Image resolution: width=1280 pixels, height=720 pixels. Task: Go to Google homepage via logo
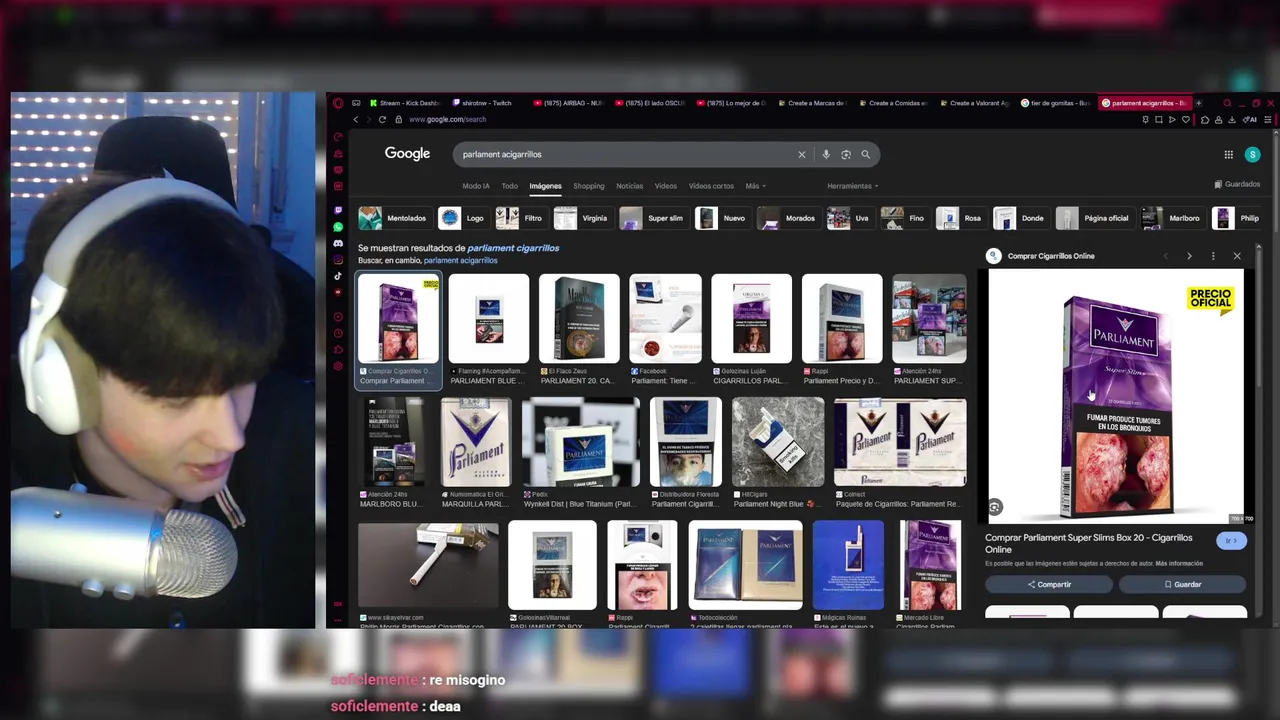tap(407, 154)
